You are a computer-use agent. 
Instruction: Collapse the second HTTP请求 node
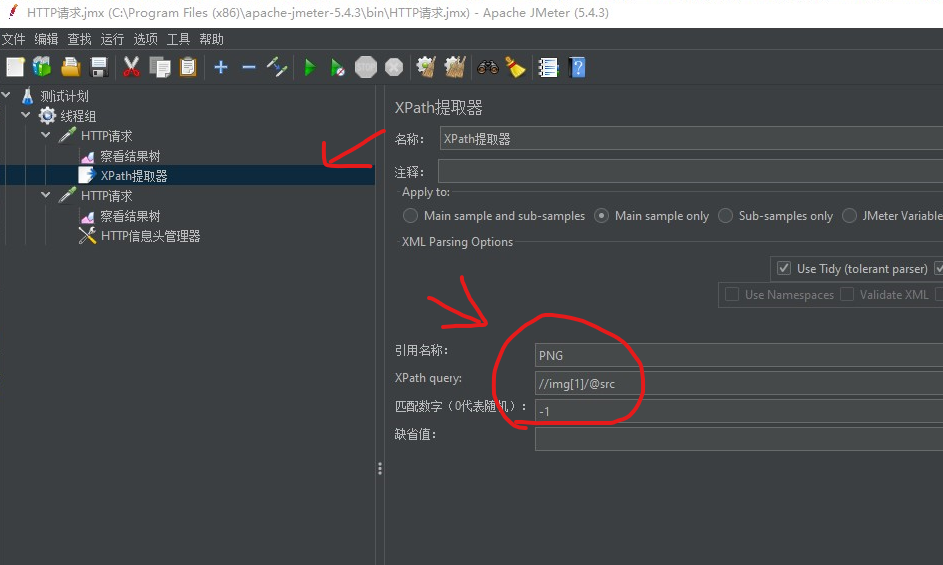(x=46, y=194)
